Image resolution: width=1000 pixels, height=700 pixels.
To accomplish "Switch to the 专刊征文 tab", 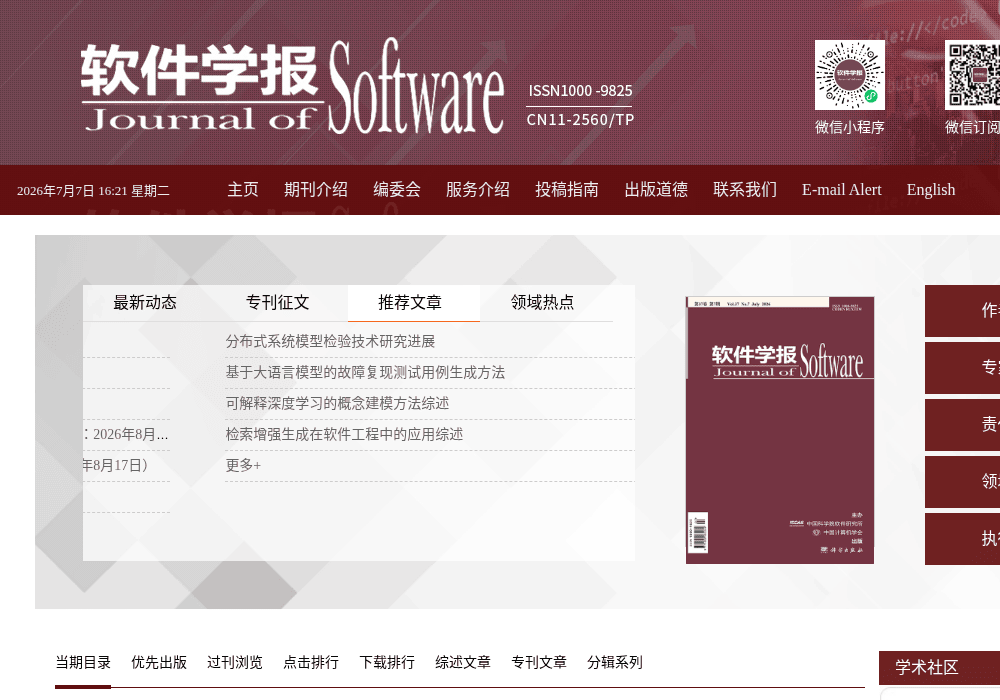I will [x=277, y=302].
